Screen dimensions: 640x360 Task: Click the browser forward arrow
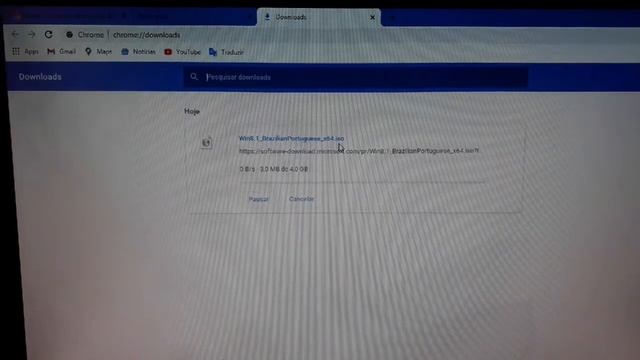[31, 34]
